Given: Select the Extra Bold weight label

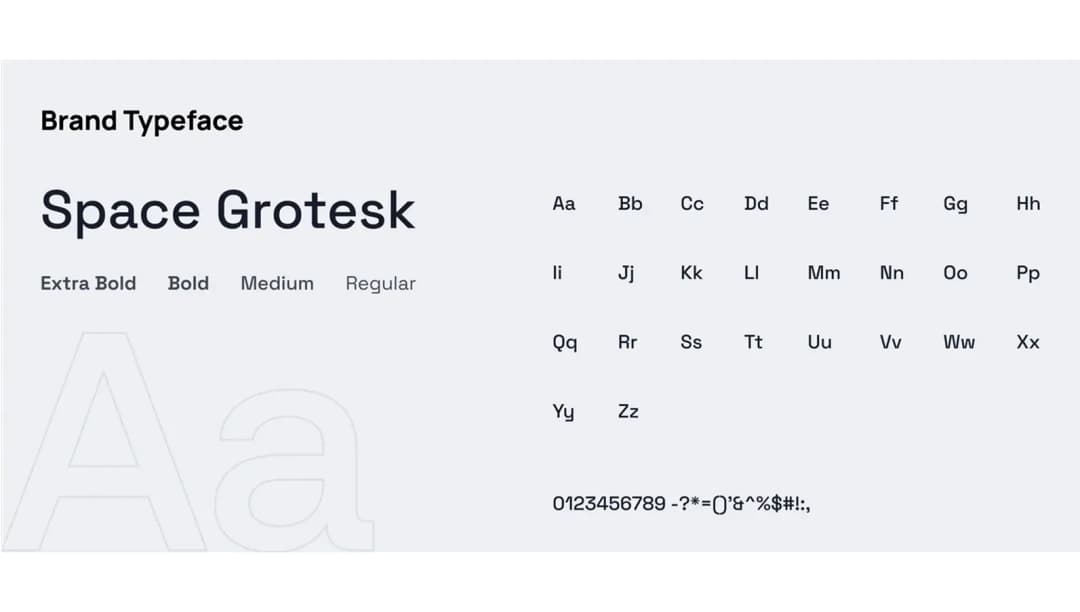Looking at the screenshot, I should point(88,284).
